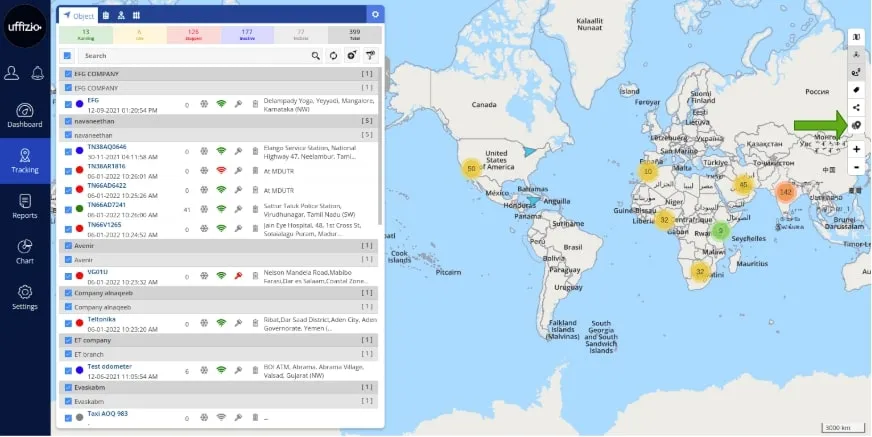Click the filter funnel icon
The width and height of the screenshot is (872, 437).
[x=369, y=56]
